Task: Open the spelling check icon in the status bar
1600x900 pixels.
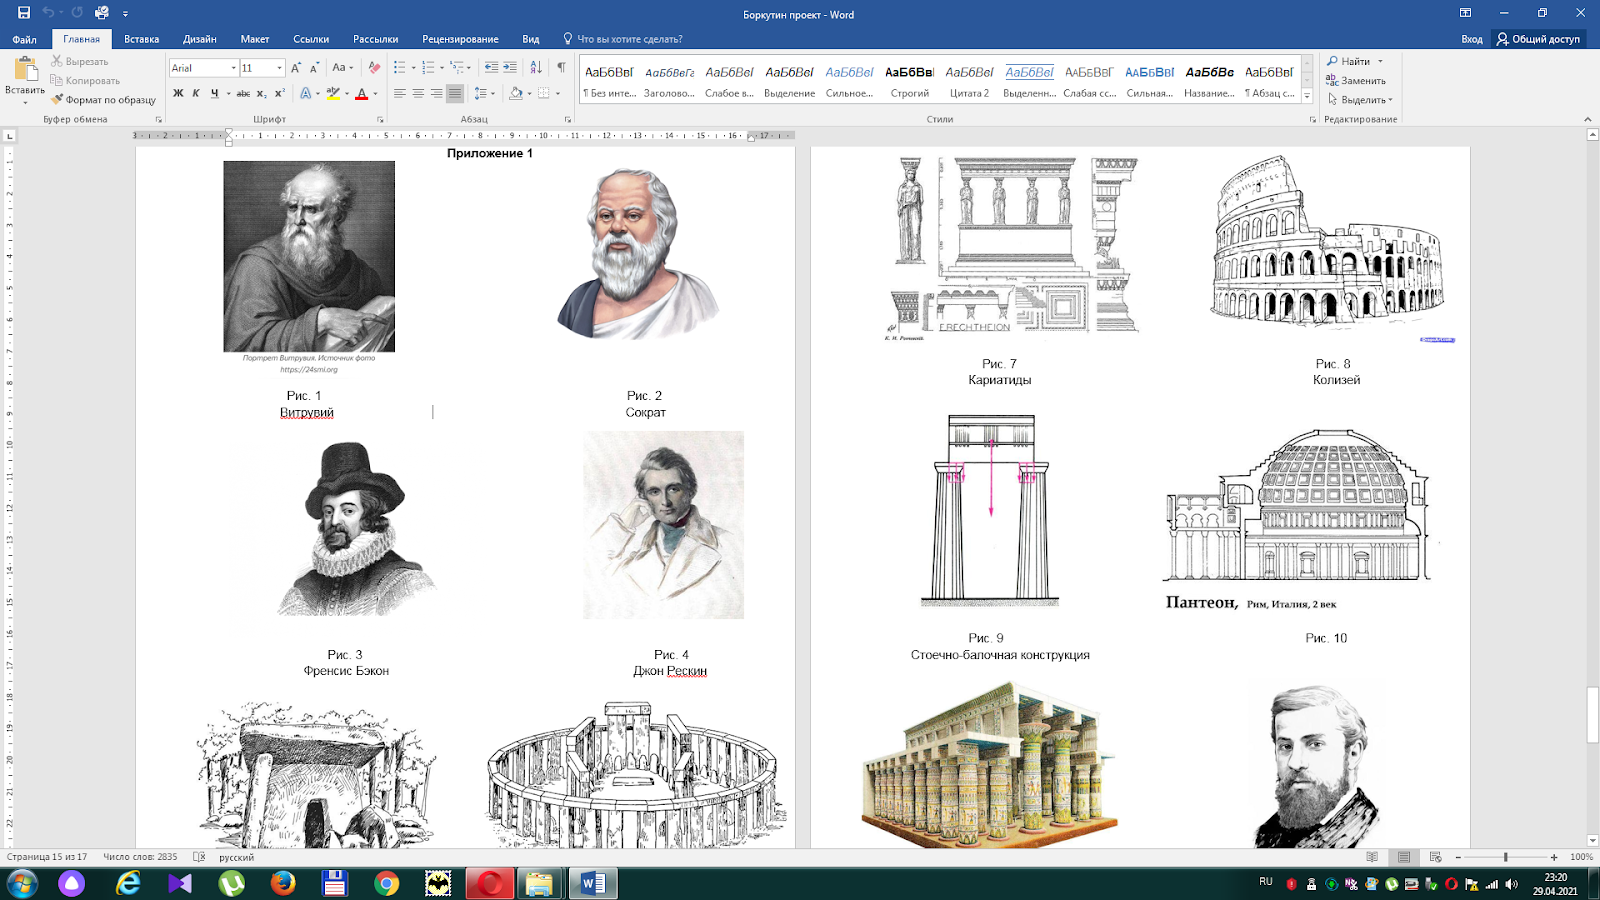Action: pos(199,857)
